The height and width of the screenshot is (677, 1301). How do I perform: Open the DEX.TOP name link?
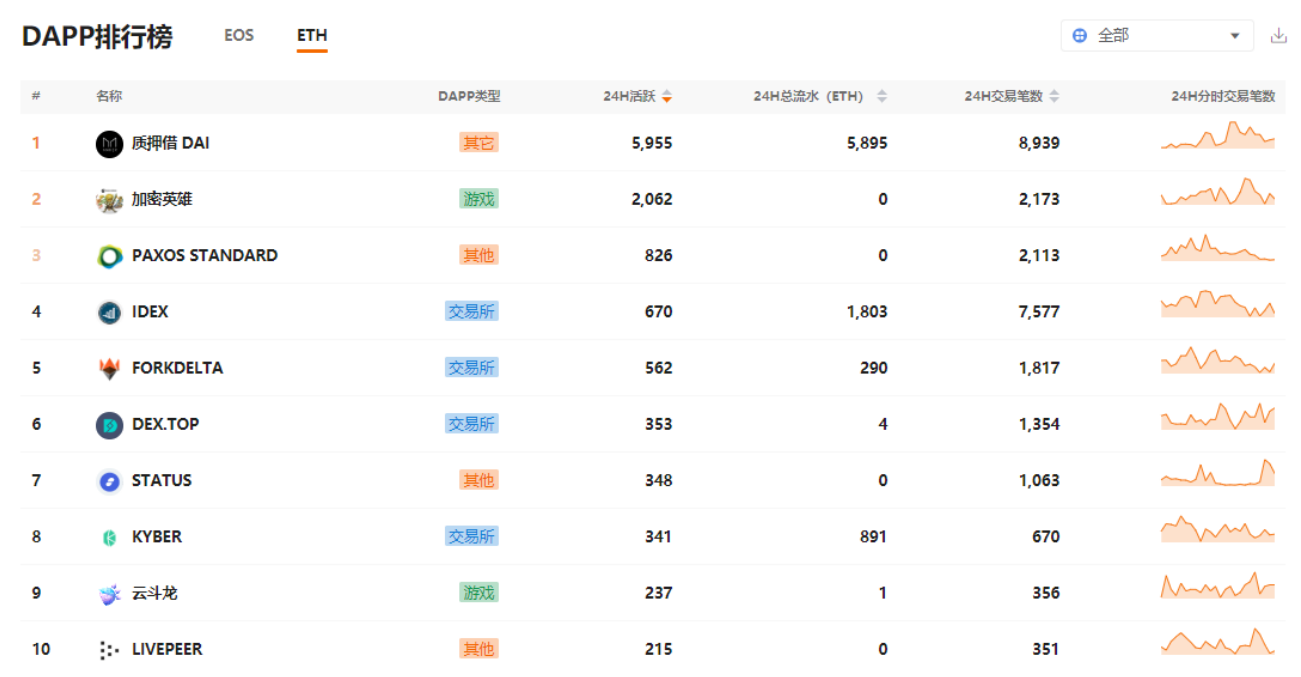165,424
